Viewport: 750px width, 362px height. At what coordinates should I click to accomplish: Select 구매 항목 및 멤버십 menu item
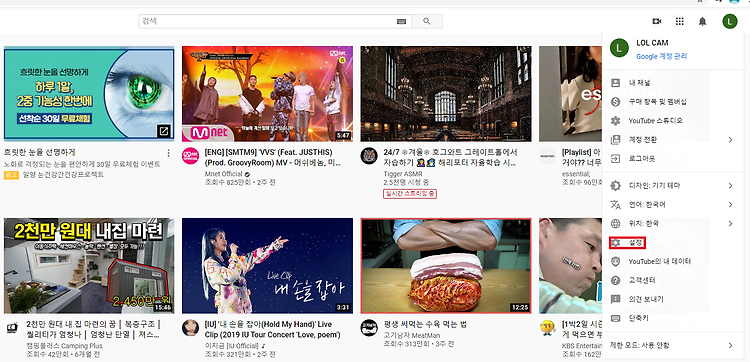673,102
